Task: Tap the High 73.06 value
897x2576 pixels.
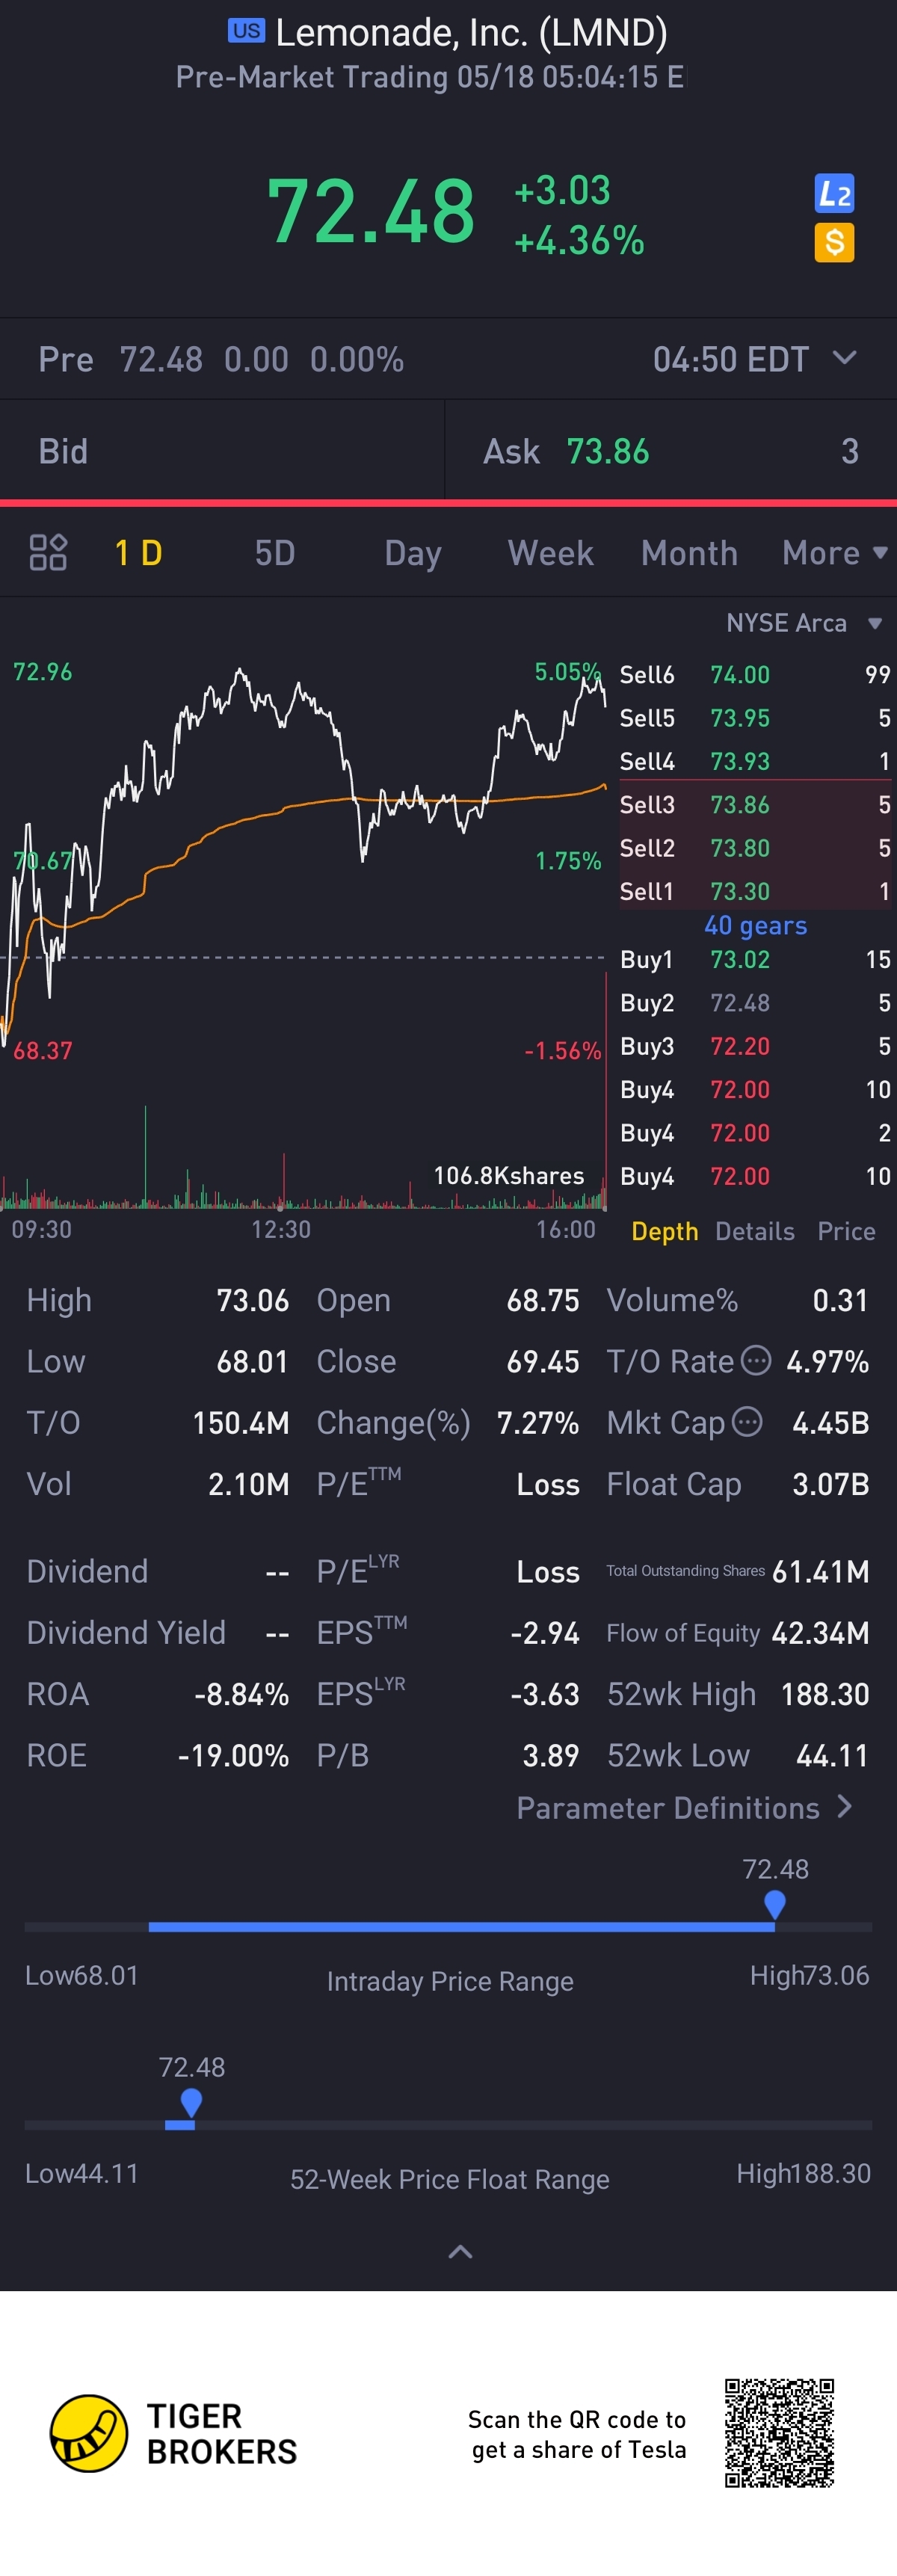Action: point(252,1299)
